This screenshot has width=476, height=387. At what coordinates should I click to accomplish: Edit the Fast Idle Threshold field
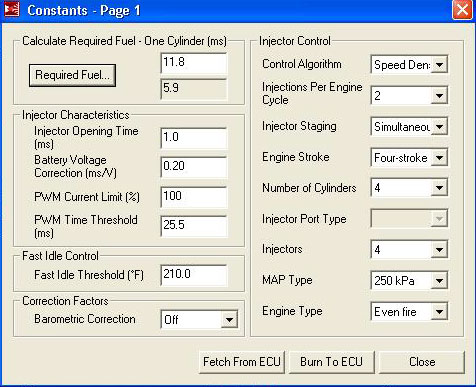pos(194,275)
